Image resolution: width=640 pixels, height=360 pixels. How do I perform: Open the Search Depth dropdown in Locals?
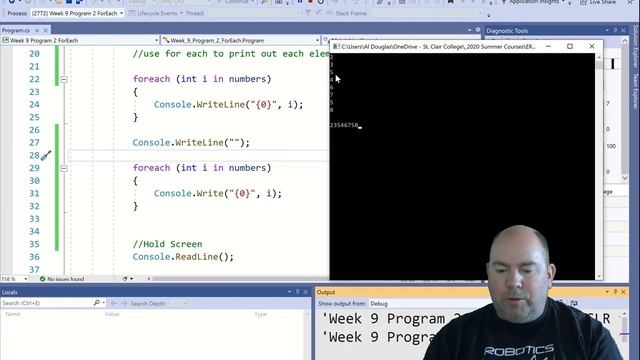click(178, 303)
